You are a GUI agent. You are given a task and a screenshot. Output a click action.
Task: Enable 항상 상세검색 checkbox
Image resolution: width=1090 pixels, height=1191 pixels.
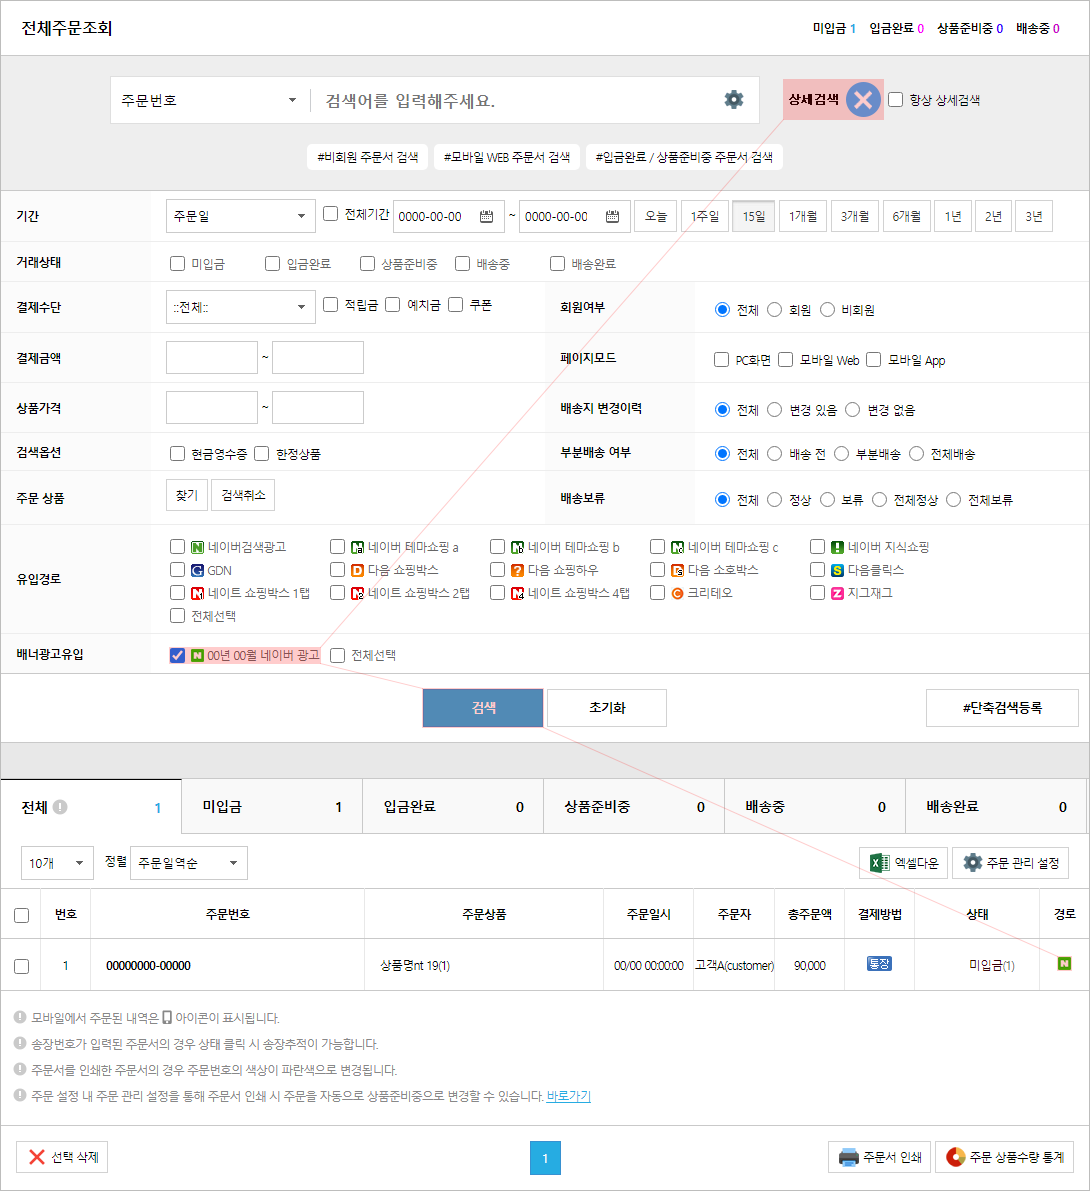896,100
